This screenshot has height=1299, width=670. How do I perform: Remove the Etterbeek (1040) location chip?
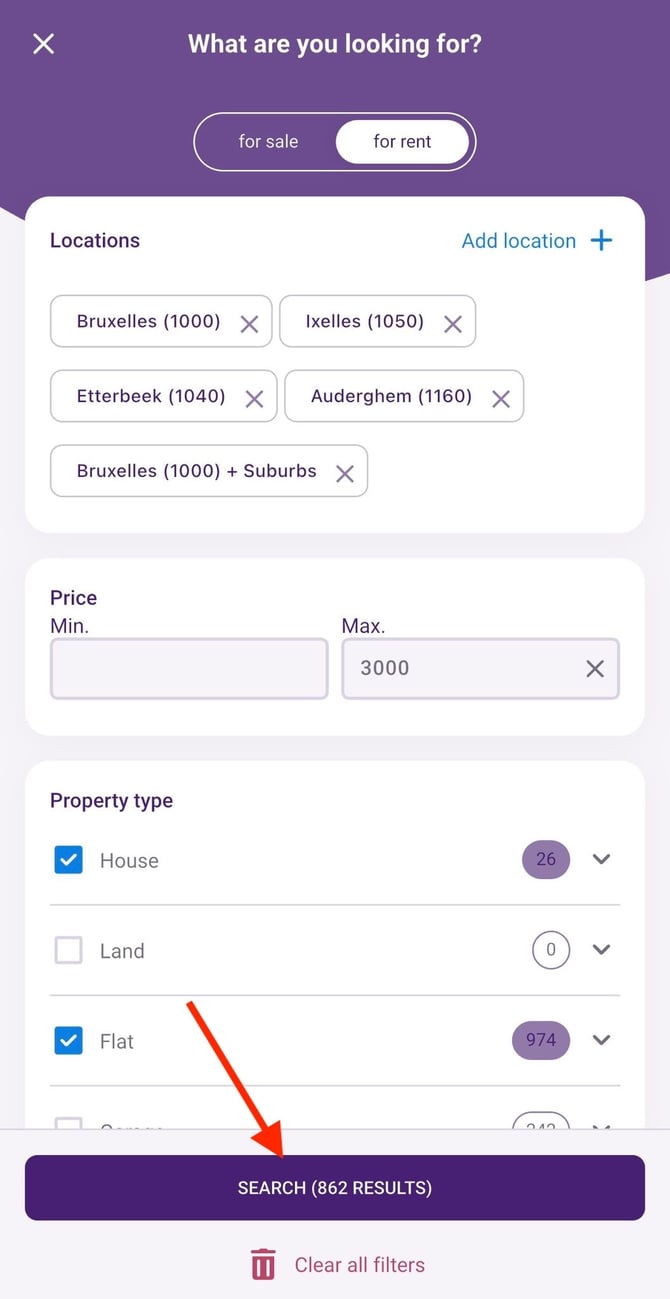point(255,396)
